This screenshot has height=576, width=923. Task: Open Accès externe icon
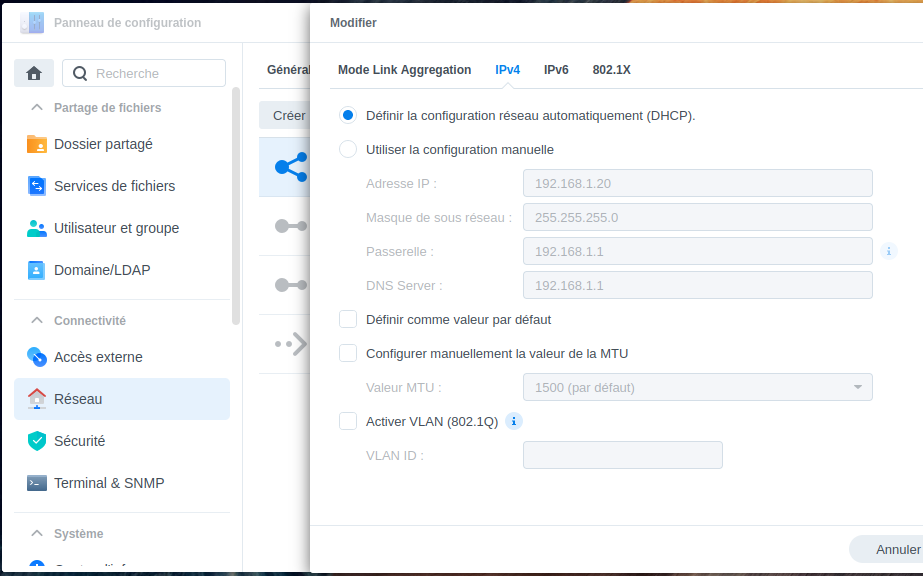pos(36,357)
